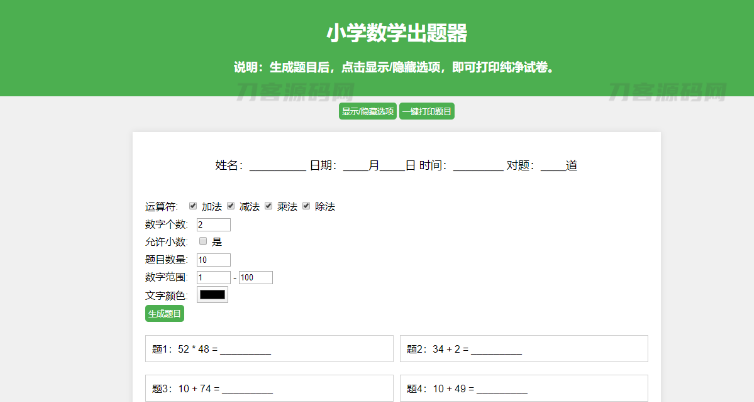Click the question box 题4: 10 + 49
The height and width of the screenshot is (402, 754).
point(524,388)
